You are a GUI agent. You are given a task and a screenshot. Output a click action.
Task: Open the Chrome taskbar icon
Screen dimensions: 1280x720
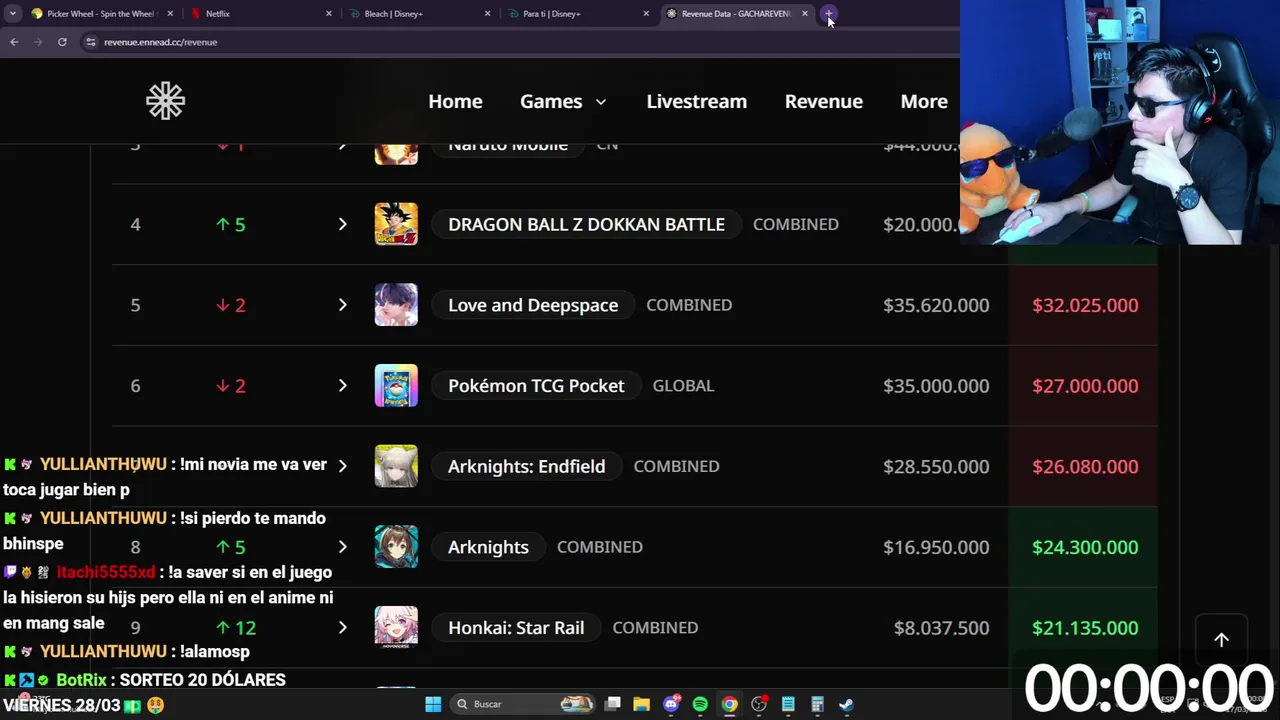click(x=729, y=704)
